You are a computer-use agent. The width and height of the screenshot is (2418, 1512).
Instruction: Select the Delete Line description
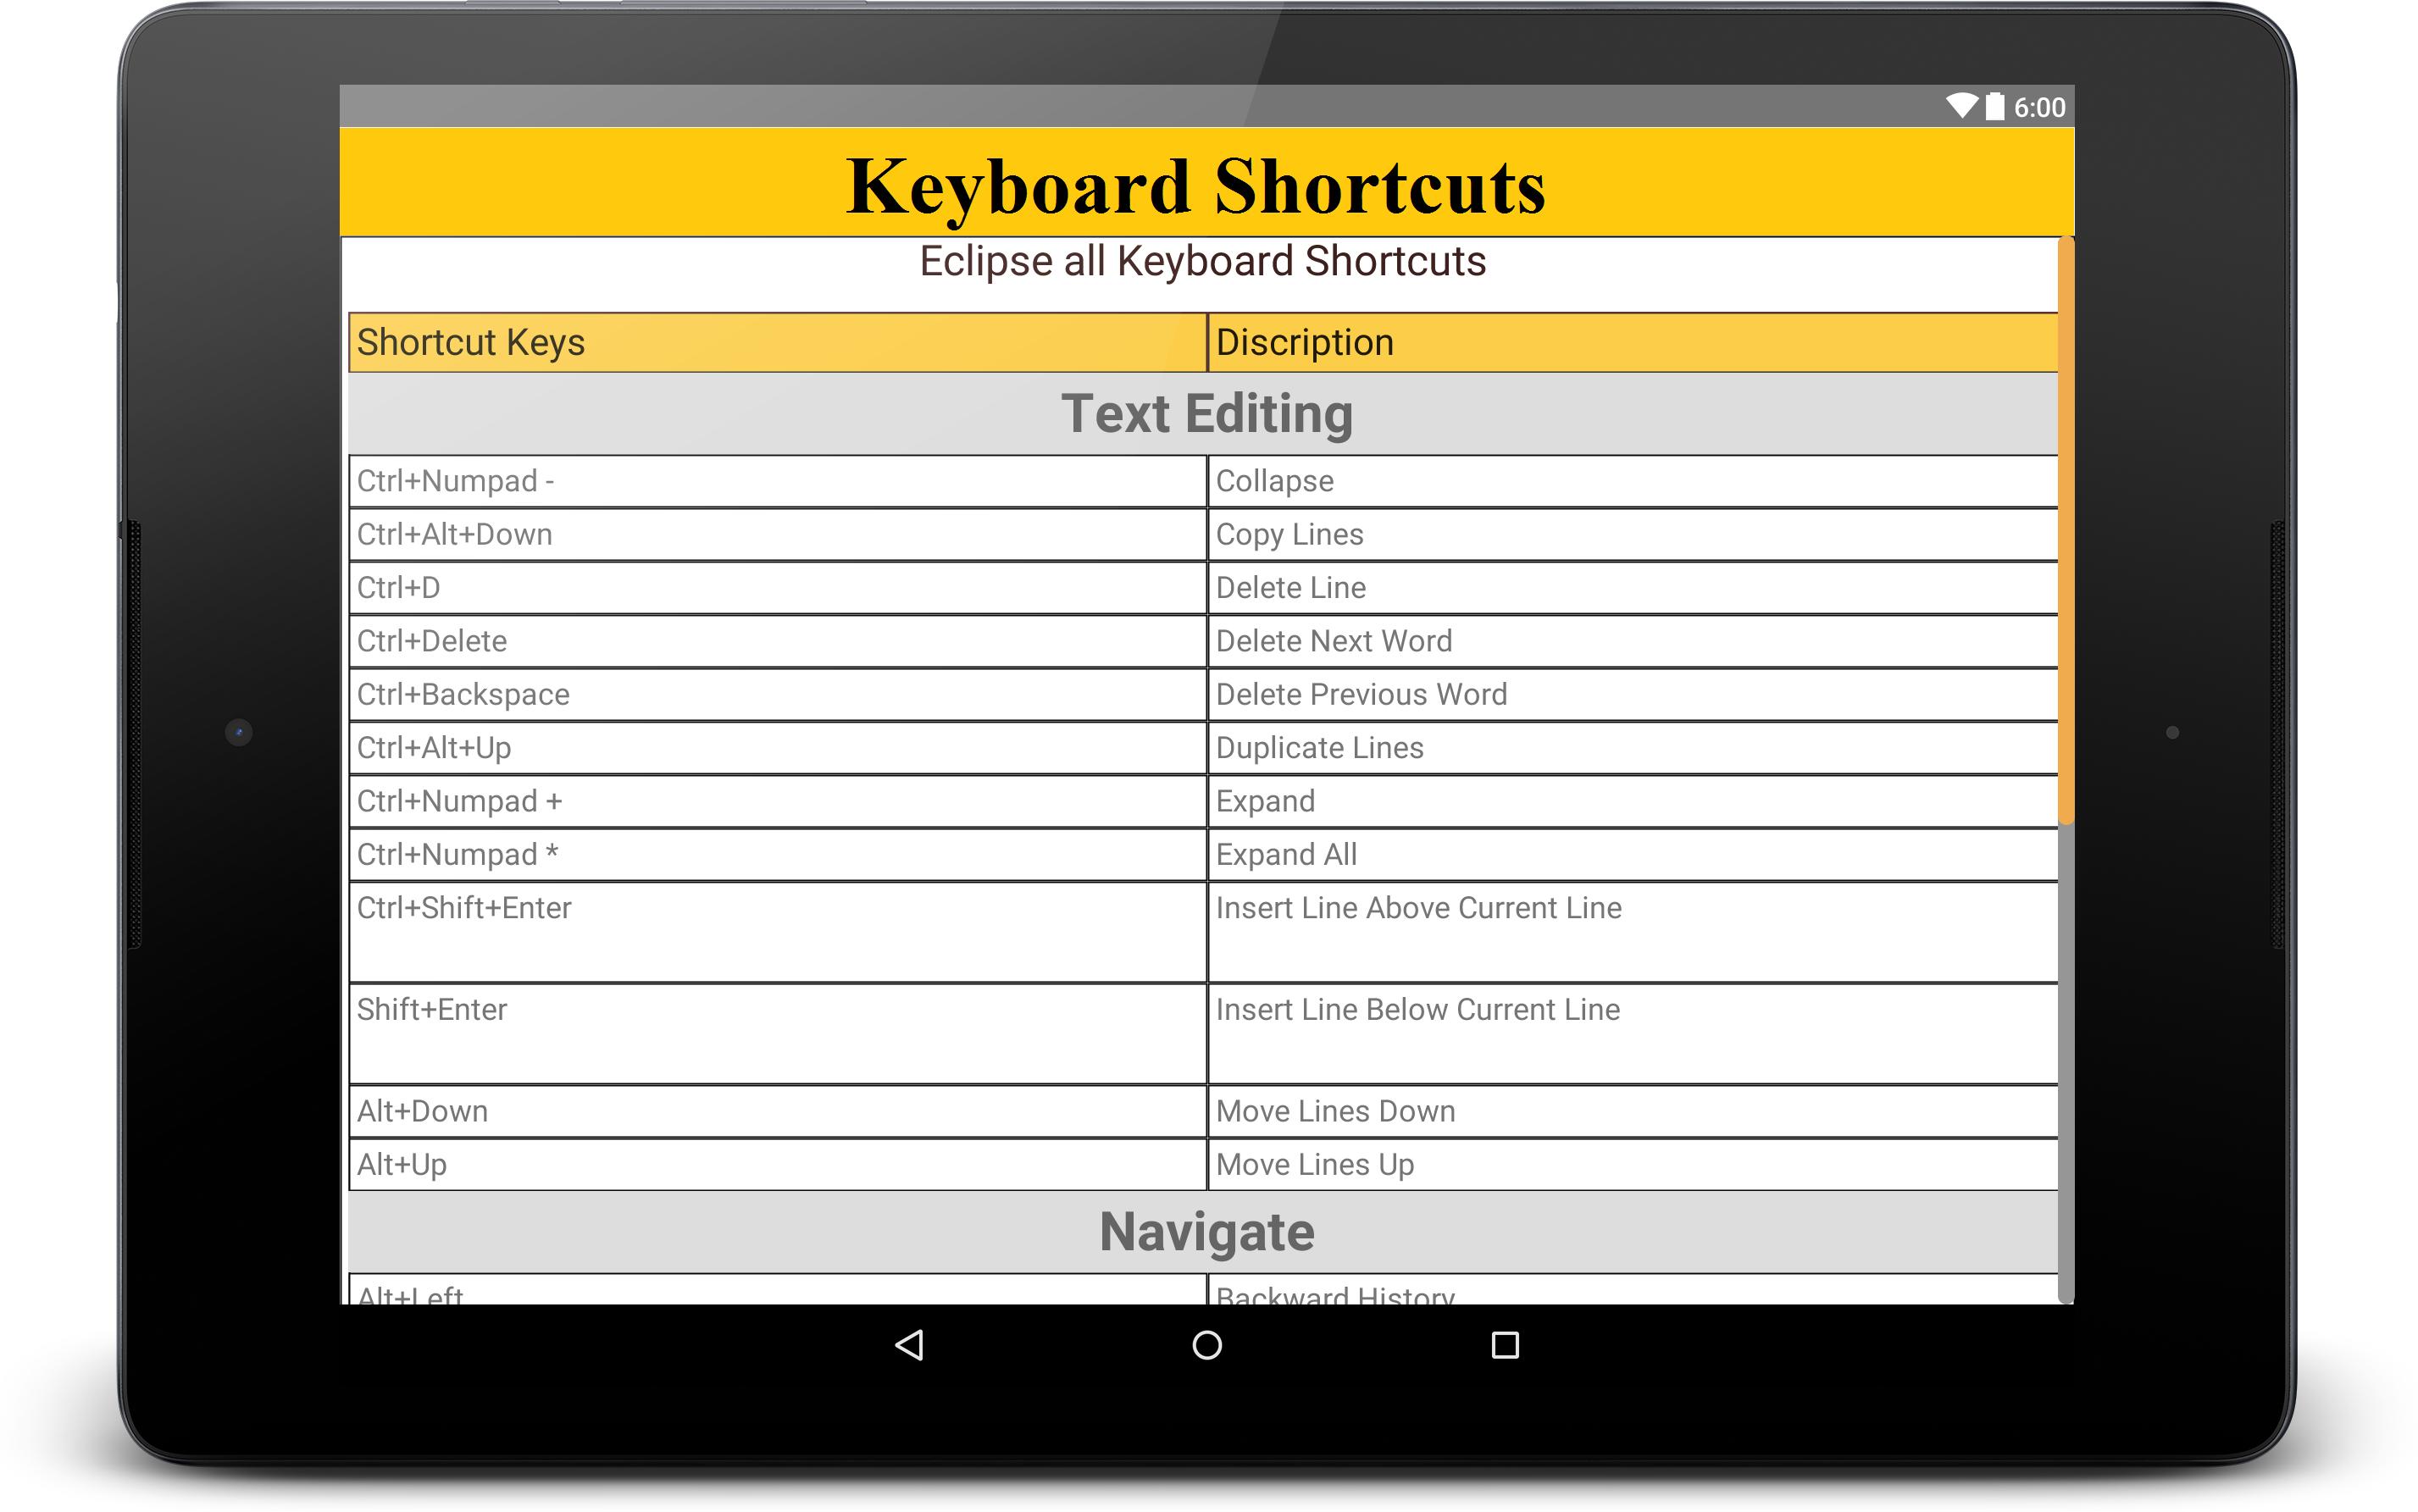click(x=1633, y=588)
